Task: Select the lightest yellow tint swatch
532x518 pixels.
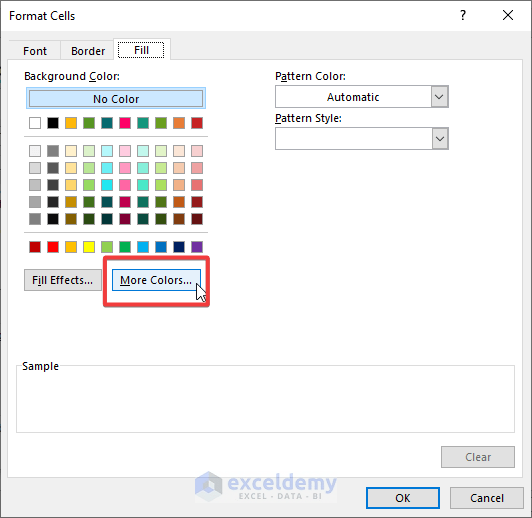Action: (71, 151)
